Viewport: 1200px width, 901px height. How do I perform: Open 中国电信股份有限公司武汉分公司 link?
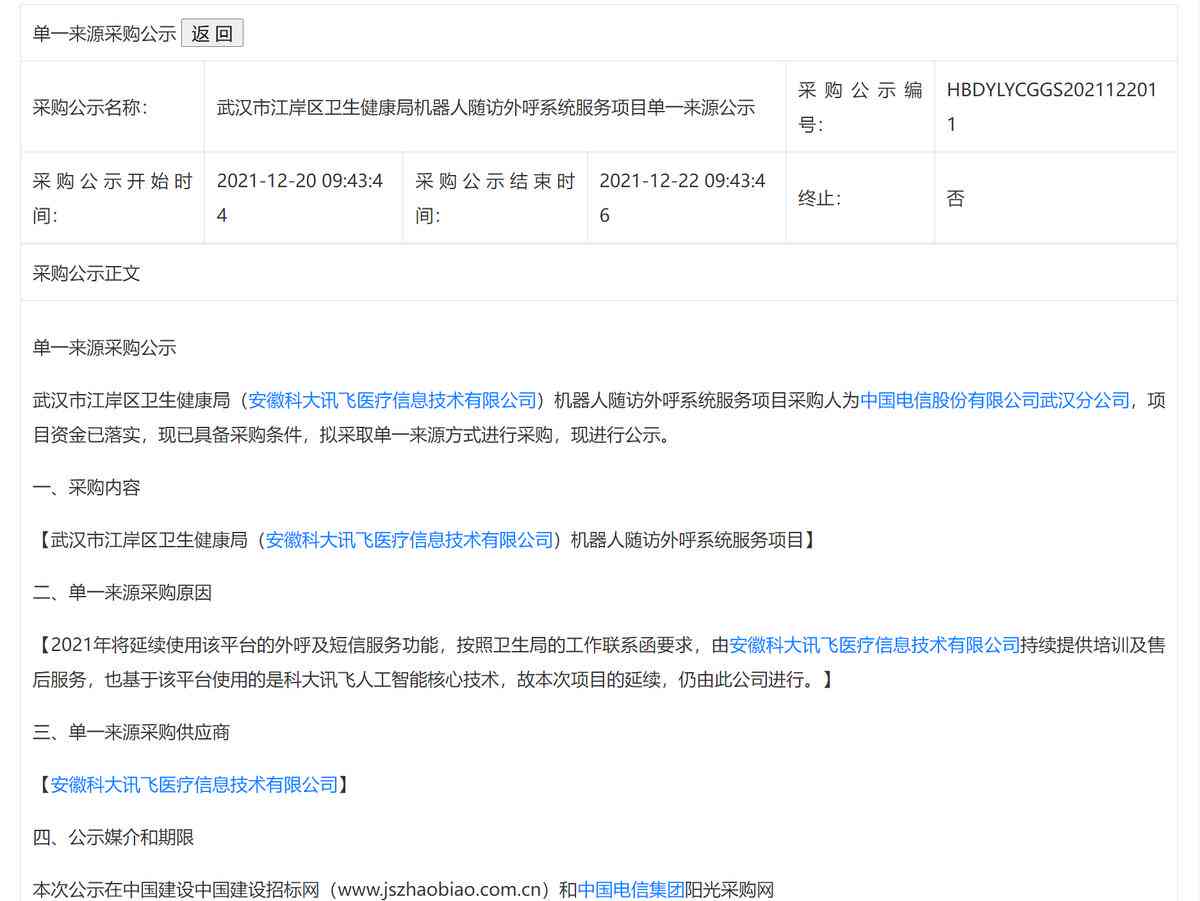click(995, 400)
